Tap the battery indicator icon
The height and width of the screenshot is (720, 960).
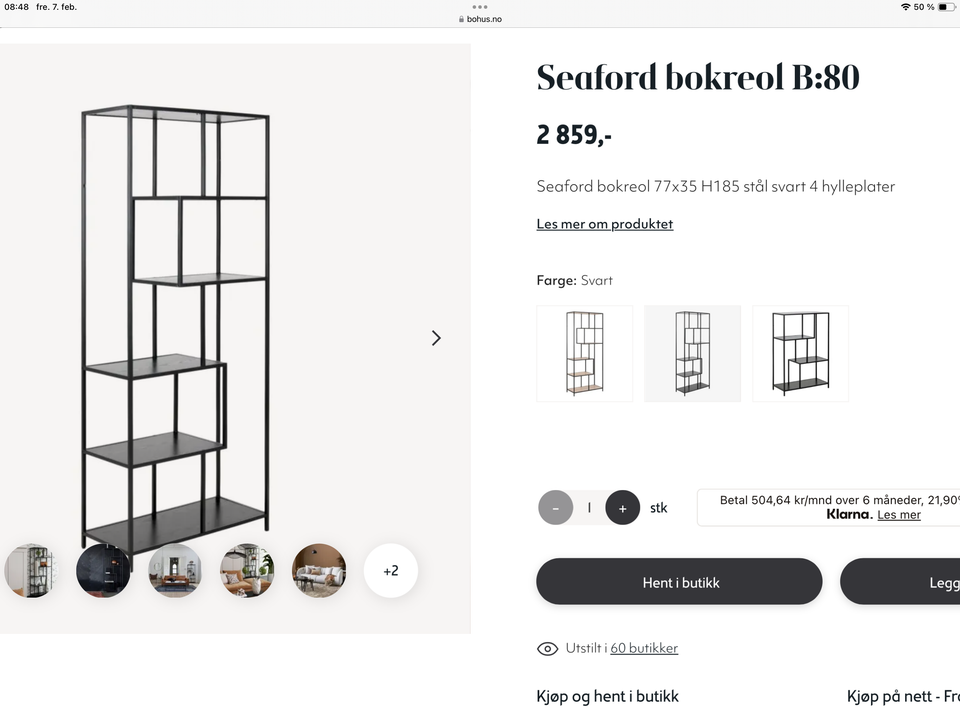(945, 7)
